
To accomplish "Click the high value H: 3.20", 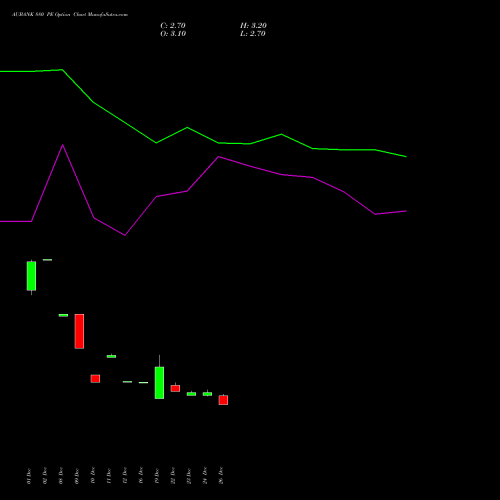I will pyautogui.click(x=253, y=26).
